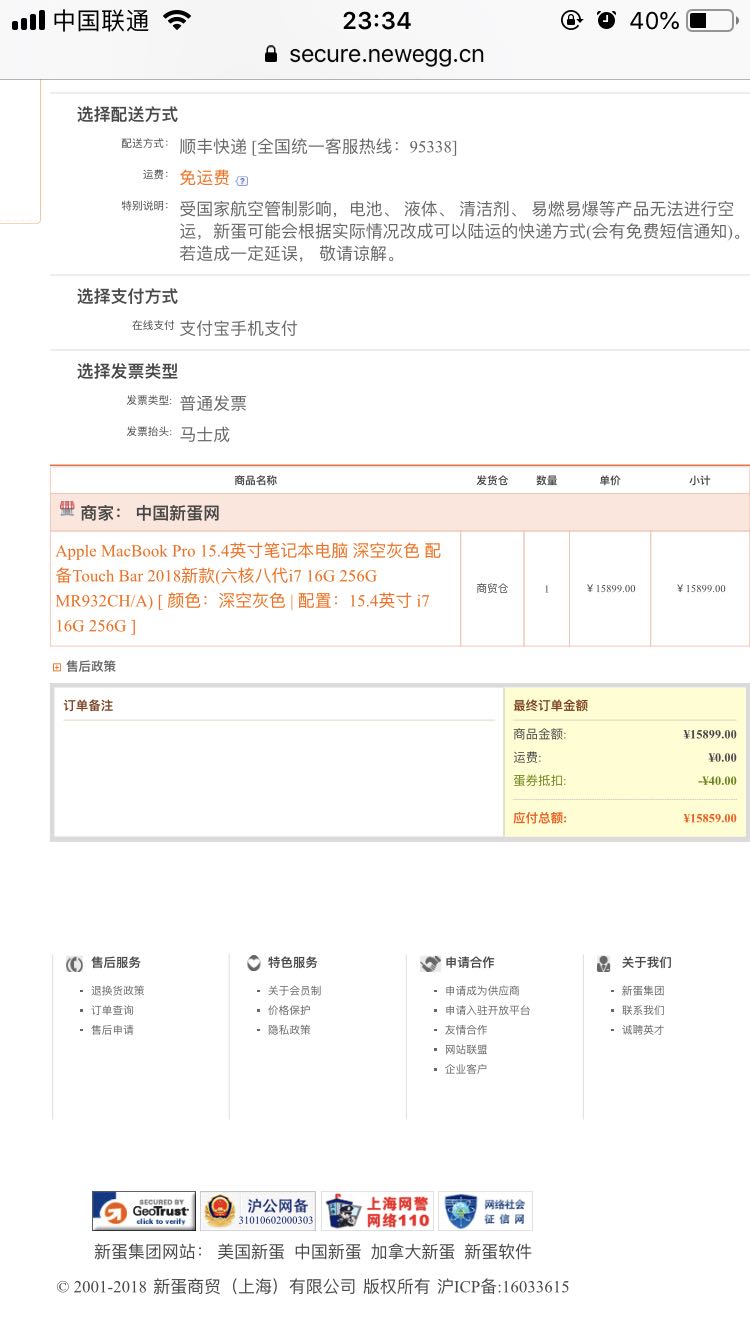Select the 蛋券抵扣 -¥40.00 value
This screenshot has width=750, height=1334.
click(717, 781)
